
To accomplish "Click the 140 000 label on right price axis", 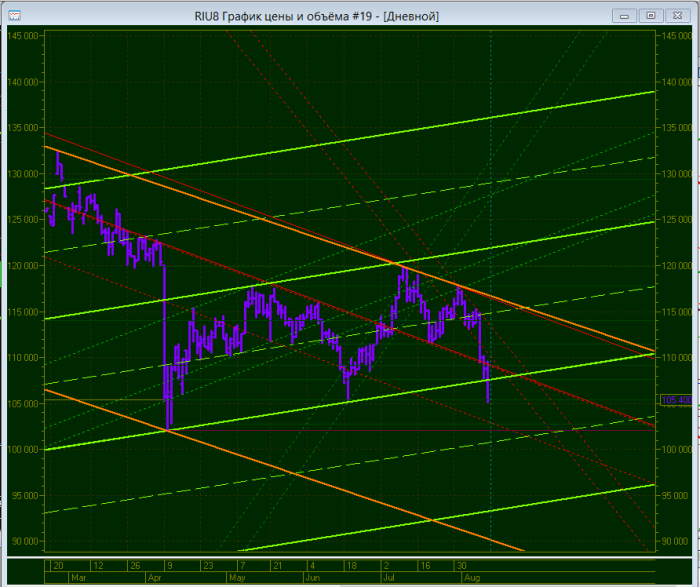I will click(x=676, y=82).
